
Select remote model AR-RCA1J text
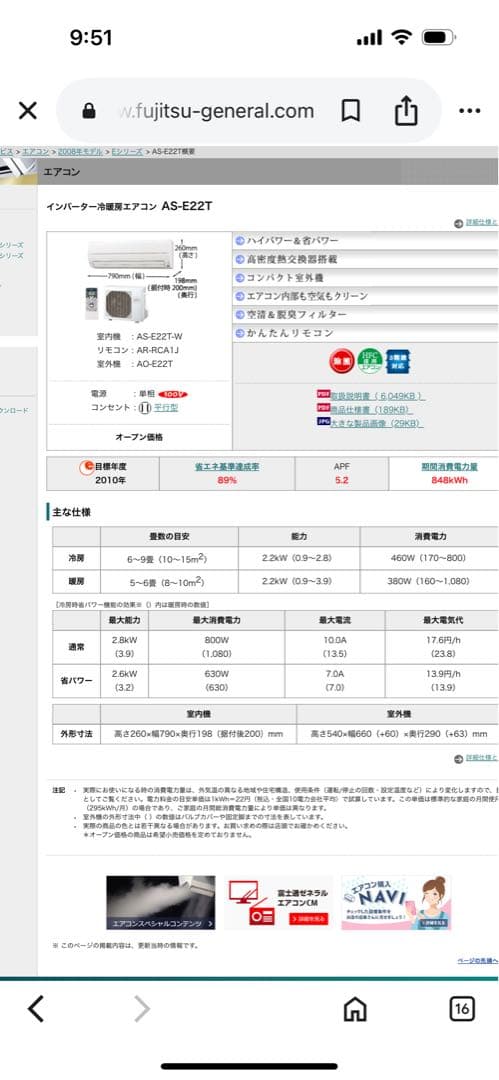click(157, 350)
